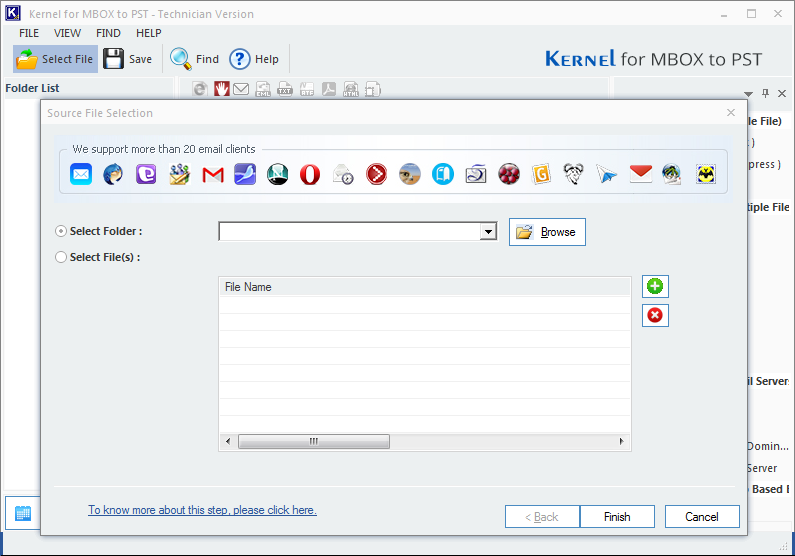
Task: Click the green plus add file icon
Action: (655, 286)
